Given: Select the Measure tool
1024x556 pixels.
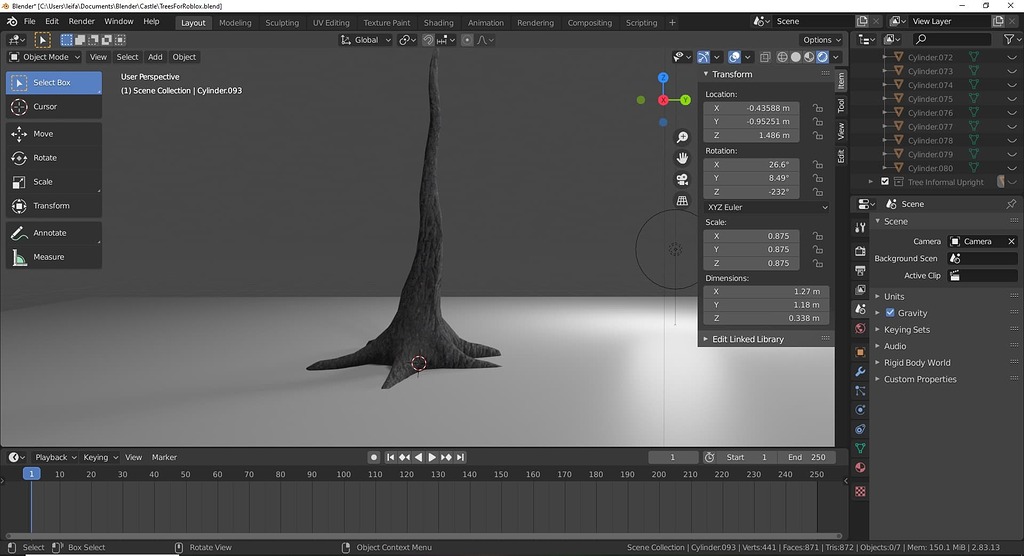Looking at the screenshot, I should pyautogui.click(x=54, y=257).
